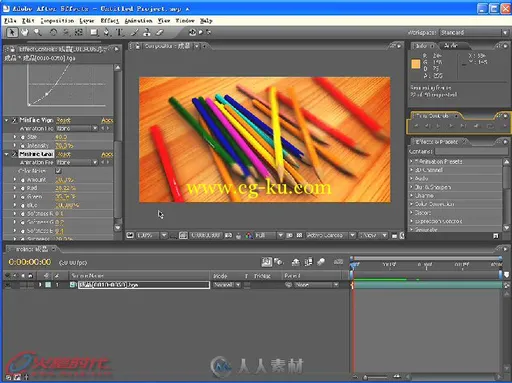Open the Workspace Standard dropdown
This screenshot has width=512, height=383.
[474, 32]
